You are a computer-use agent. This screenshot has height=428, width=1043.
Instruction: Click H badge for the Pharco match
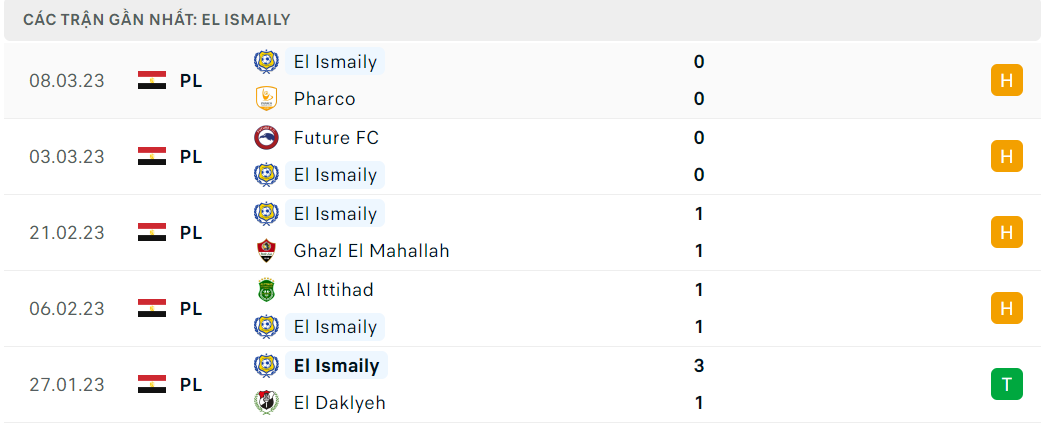click(1006, 81)
